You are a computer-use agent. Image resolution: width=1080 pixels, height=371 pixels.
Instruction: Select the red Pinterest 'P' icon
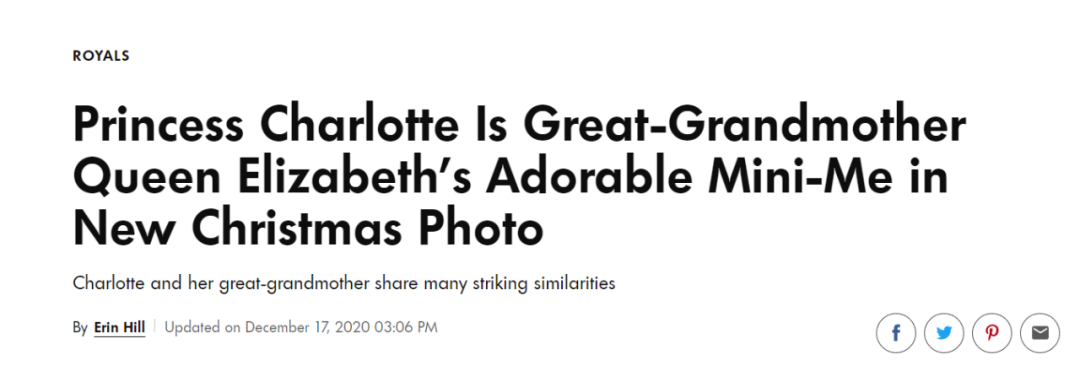(992, 334)
